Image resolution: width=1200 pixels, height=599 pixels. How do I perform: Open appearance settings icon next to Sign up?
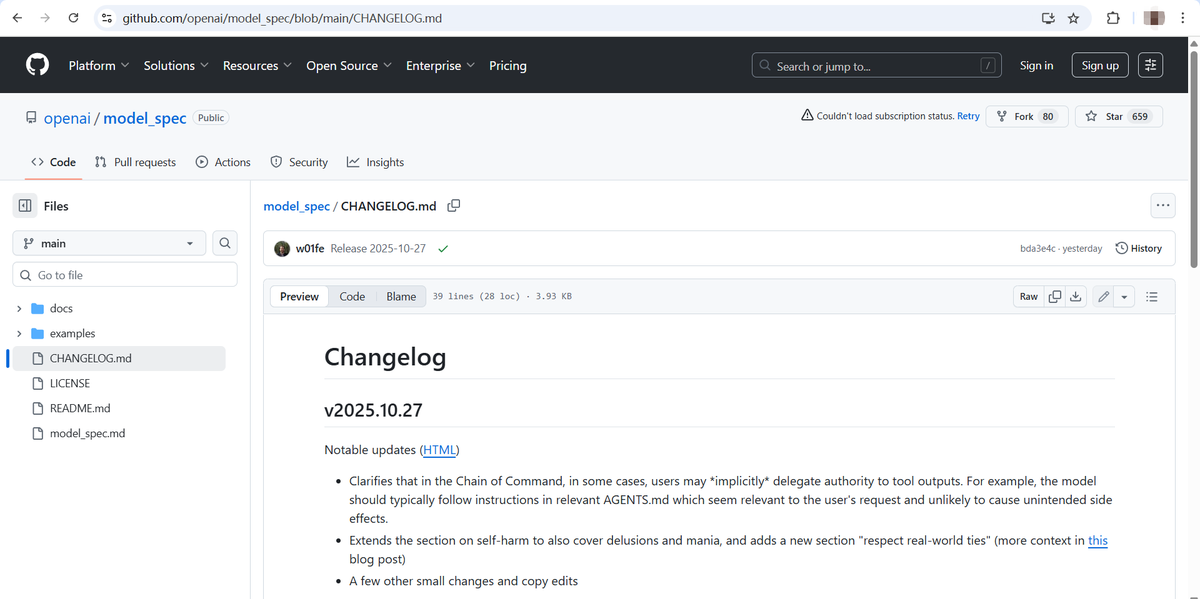pyautogui.click(x=1151, y=65)
